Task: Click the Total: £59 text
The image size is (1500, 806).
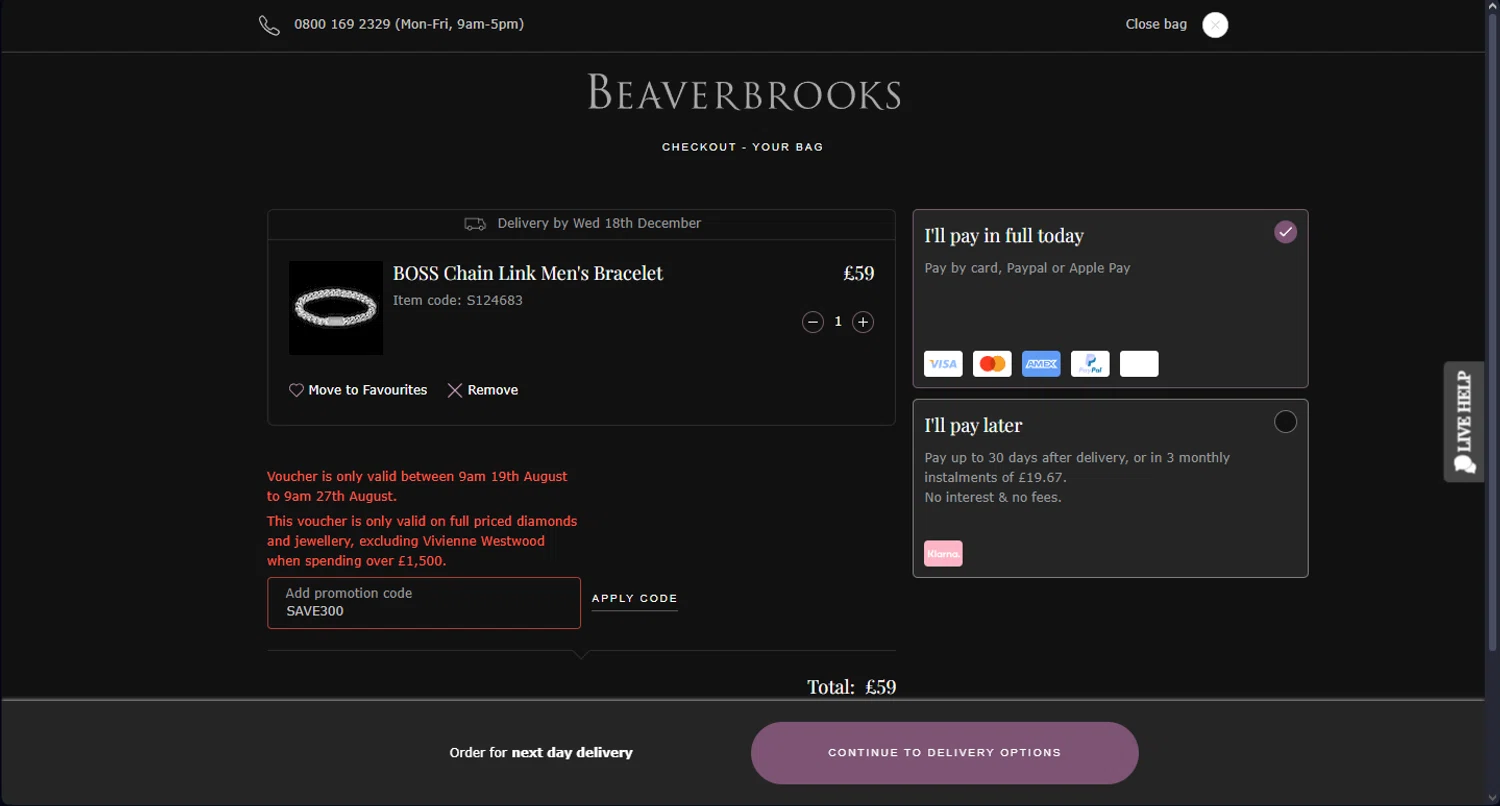Action: (x=852, y=687)
